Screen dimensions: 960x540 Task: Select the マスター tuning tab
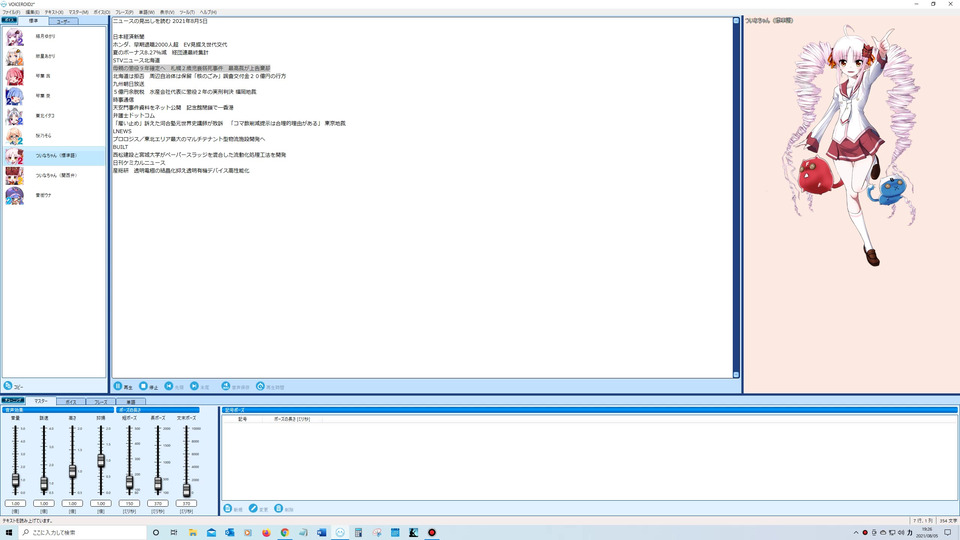41,401
